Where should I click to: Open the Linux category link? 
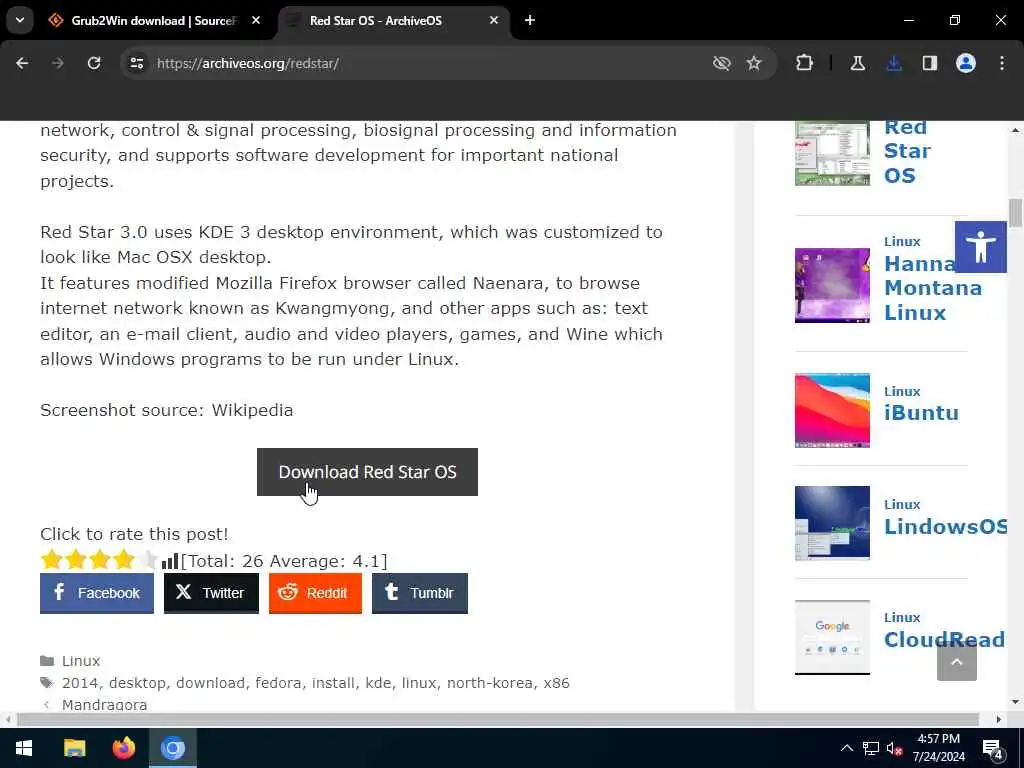(81, 661)
